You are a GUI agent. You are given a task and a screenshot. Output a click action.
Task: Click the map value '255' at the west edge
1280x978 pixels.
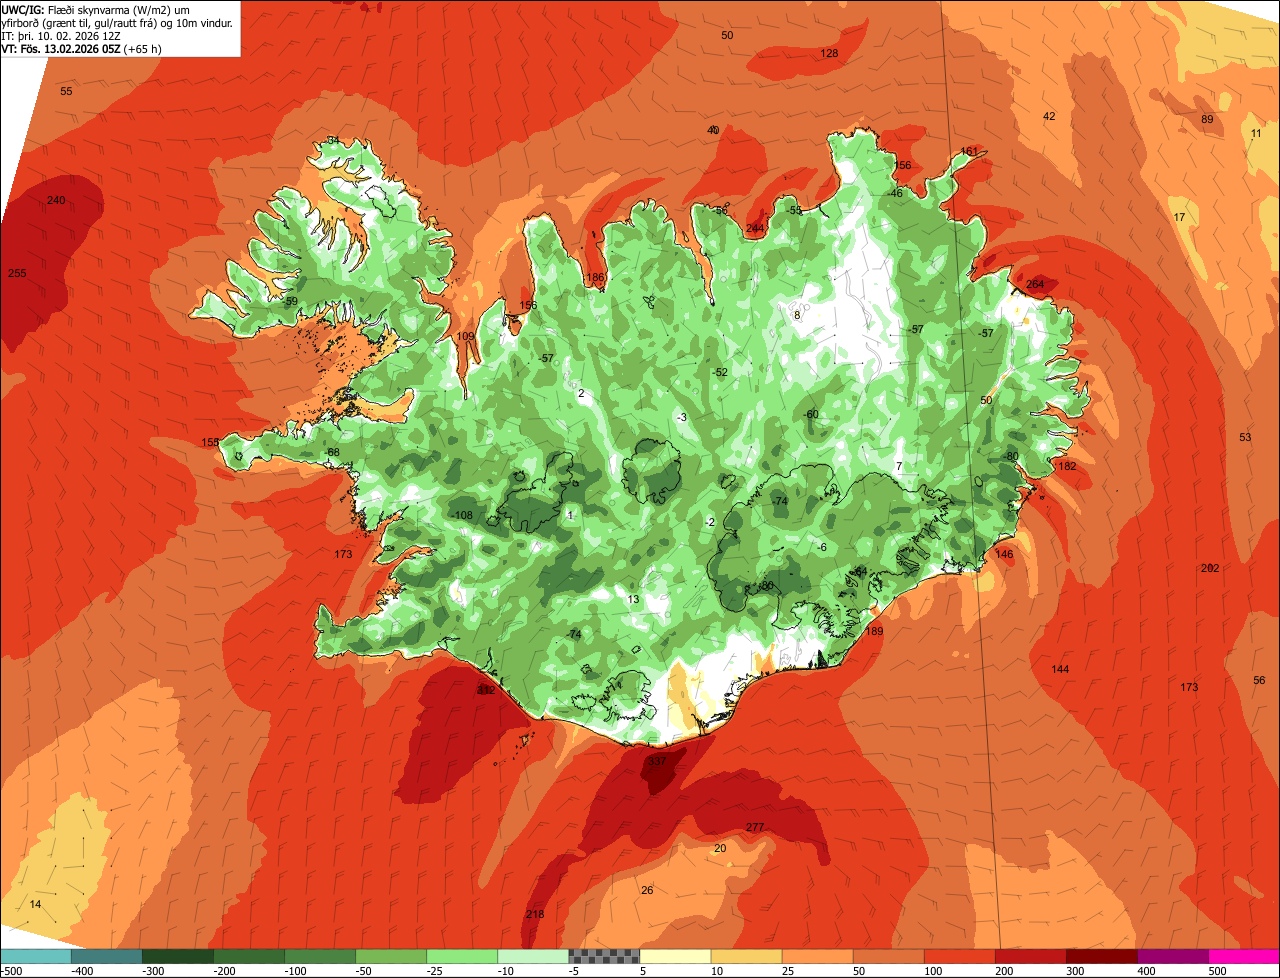point(17,273)
